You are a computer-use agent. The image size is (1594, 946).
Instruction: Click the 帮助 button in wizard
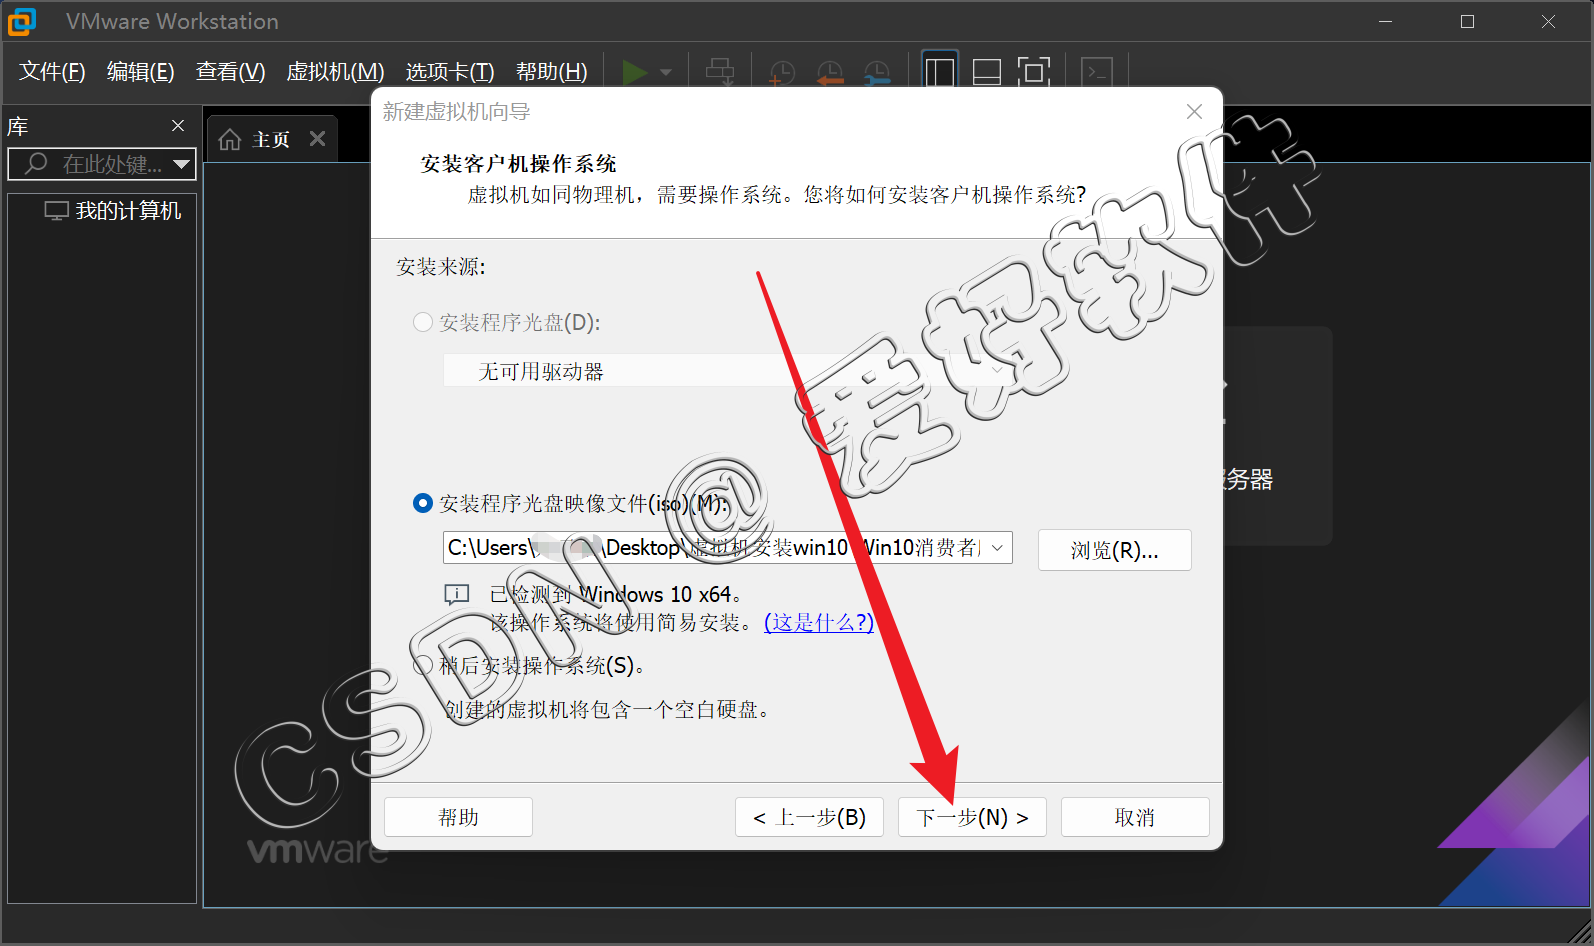pyautogui.click(x=458, y=817)
